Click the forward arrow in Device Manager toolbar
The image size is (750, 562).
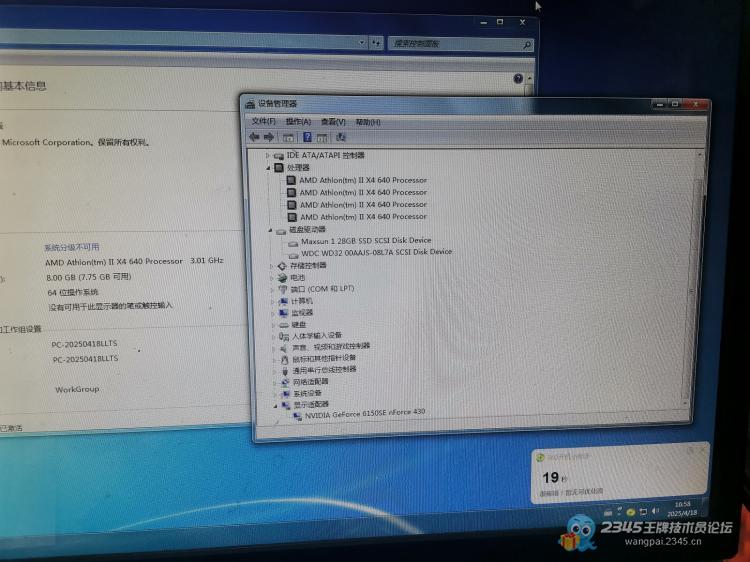tap(269, 137)
